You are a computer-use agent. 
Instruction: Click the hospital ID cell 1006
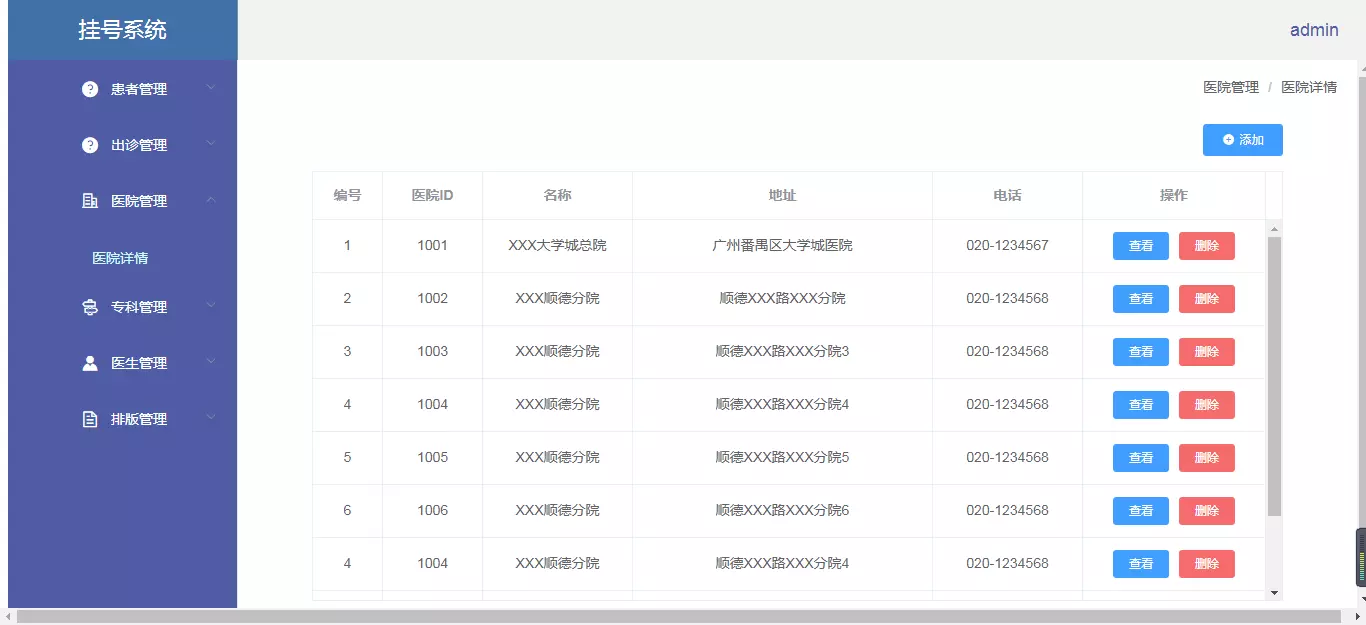coord(432,510)
